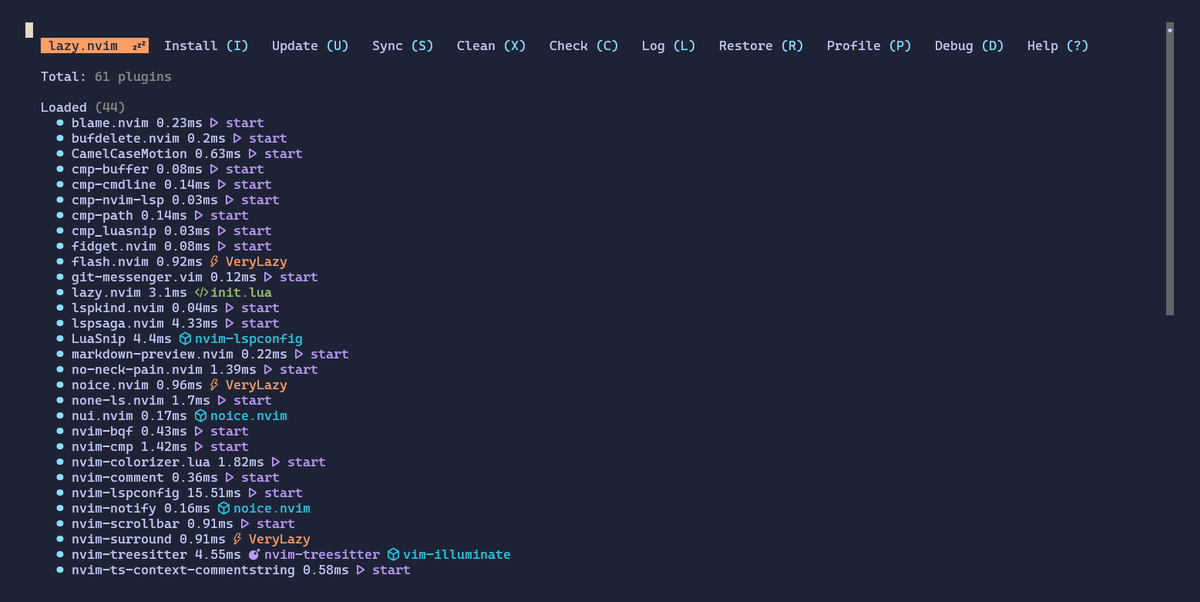The image size is (1200, 602).
Task: Run Sync (S) from the menu
Action: pyautogui.click(x=402, y=46)
